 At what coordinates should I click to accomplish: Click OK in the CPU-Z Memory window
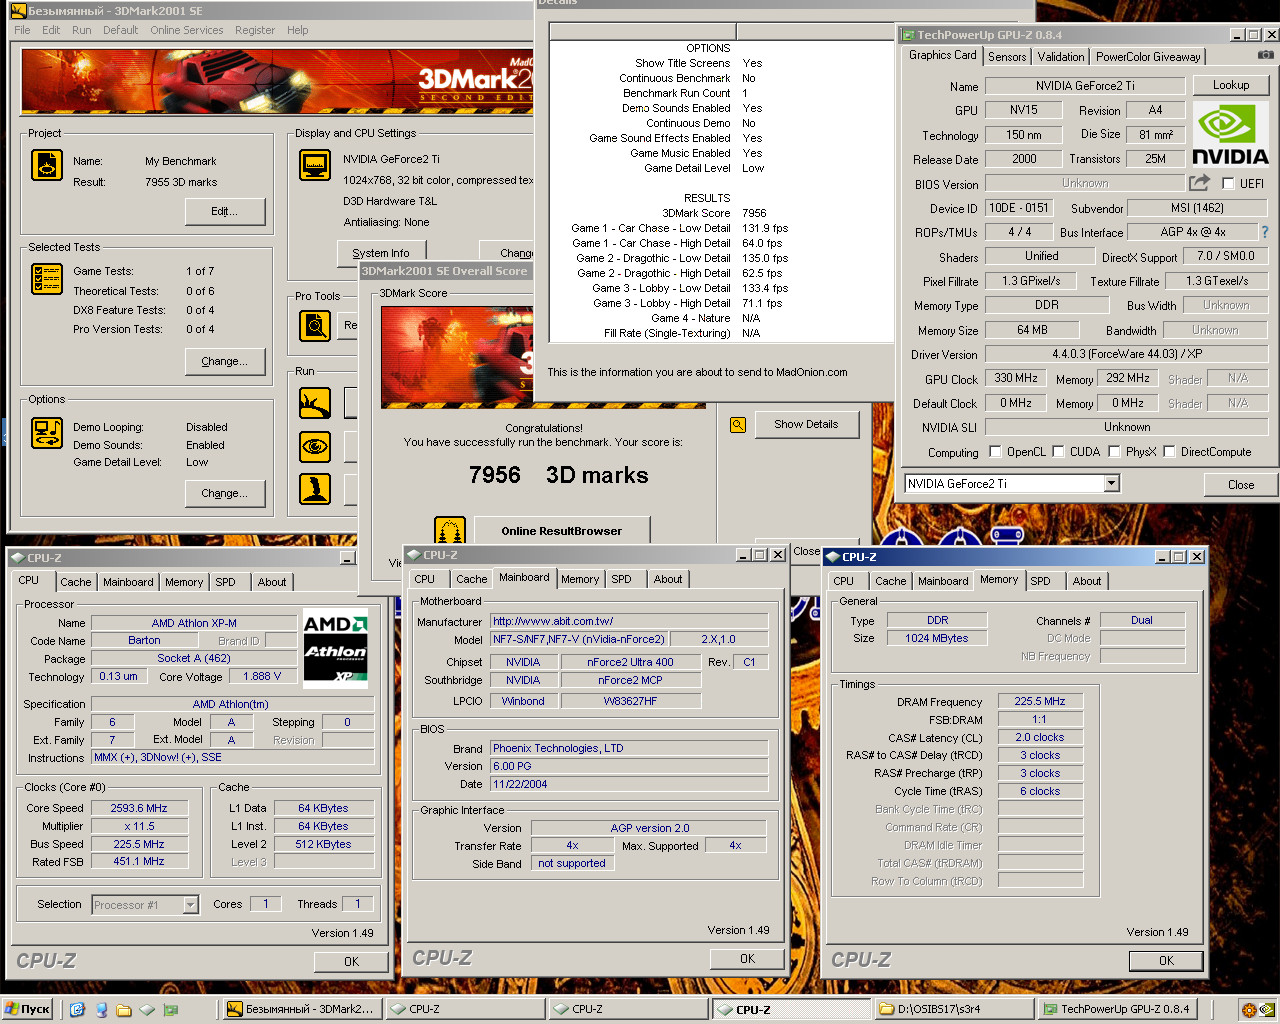[1166, 960]
